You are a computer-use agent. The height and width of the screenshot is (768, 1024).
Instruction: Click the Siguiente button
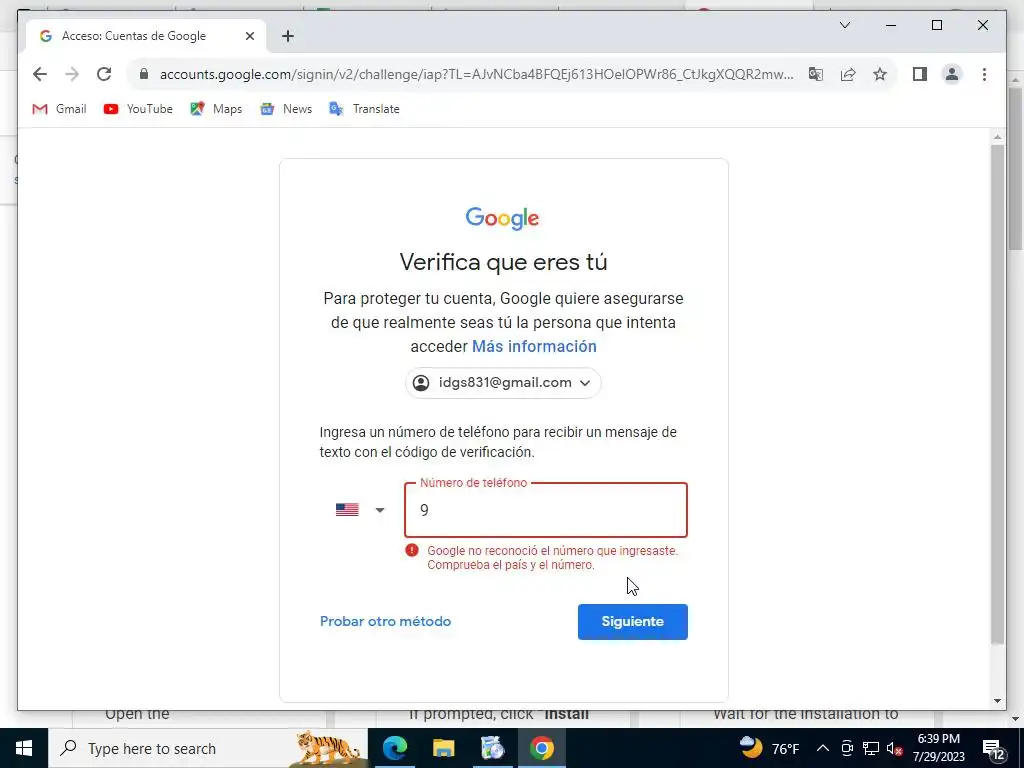632,622
